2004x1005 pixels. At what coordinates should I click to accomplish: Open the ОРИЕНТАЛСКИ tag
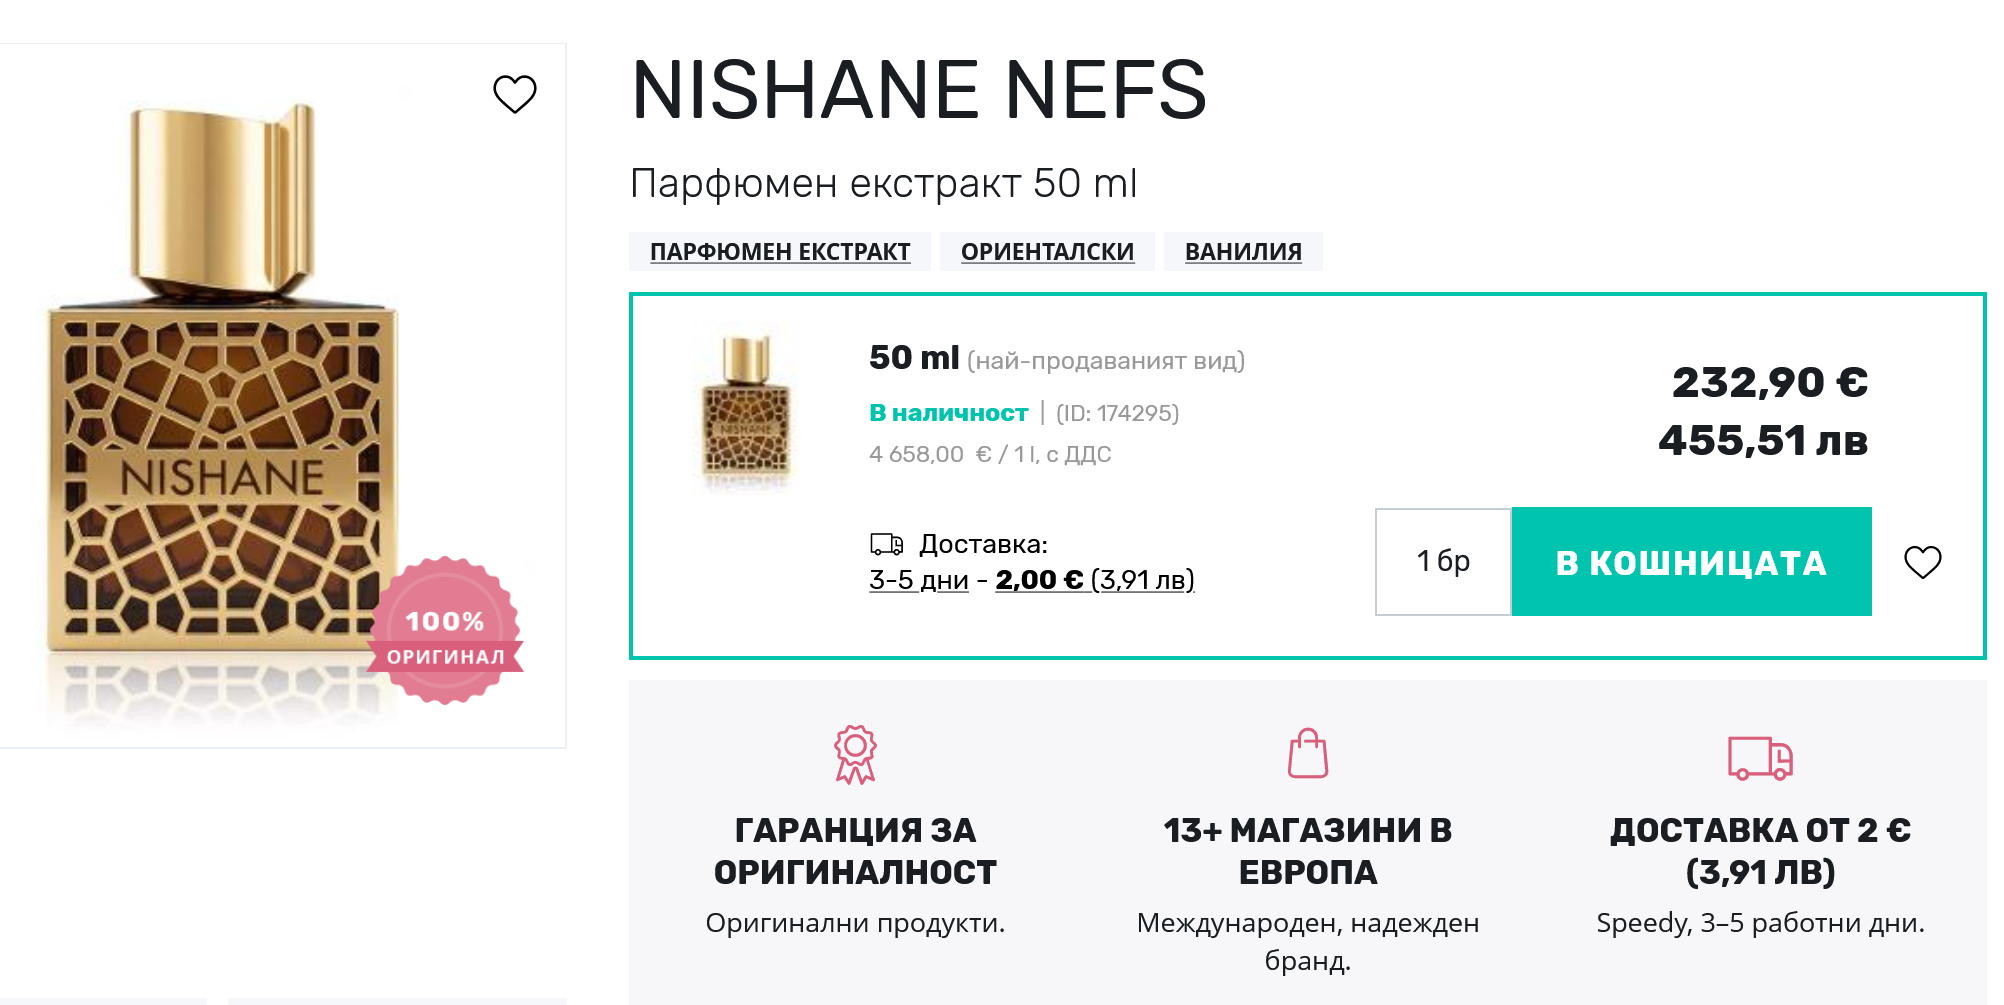[1047, 252]
